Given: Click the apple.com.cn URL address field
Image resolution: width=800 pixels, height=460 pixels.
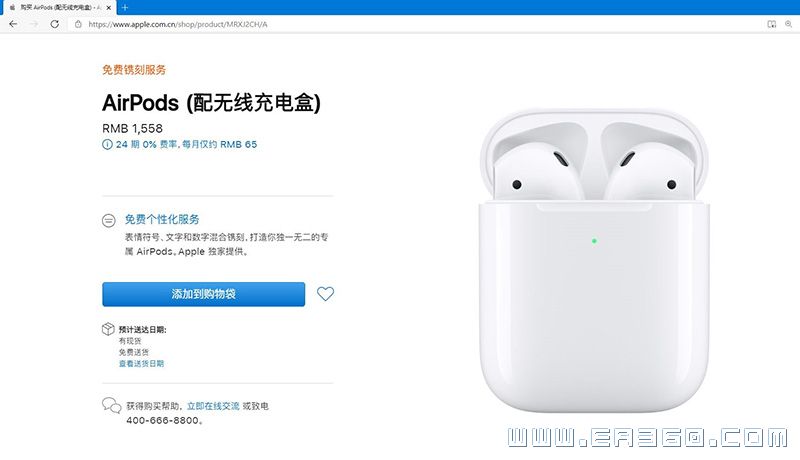Looking at the screenshot, I should (408, 24).
